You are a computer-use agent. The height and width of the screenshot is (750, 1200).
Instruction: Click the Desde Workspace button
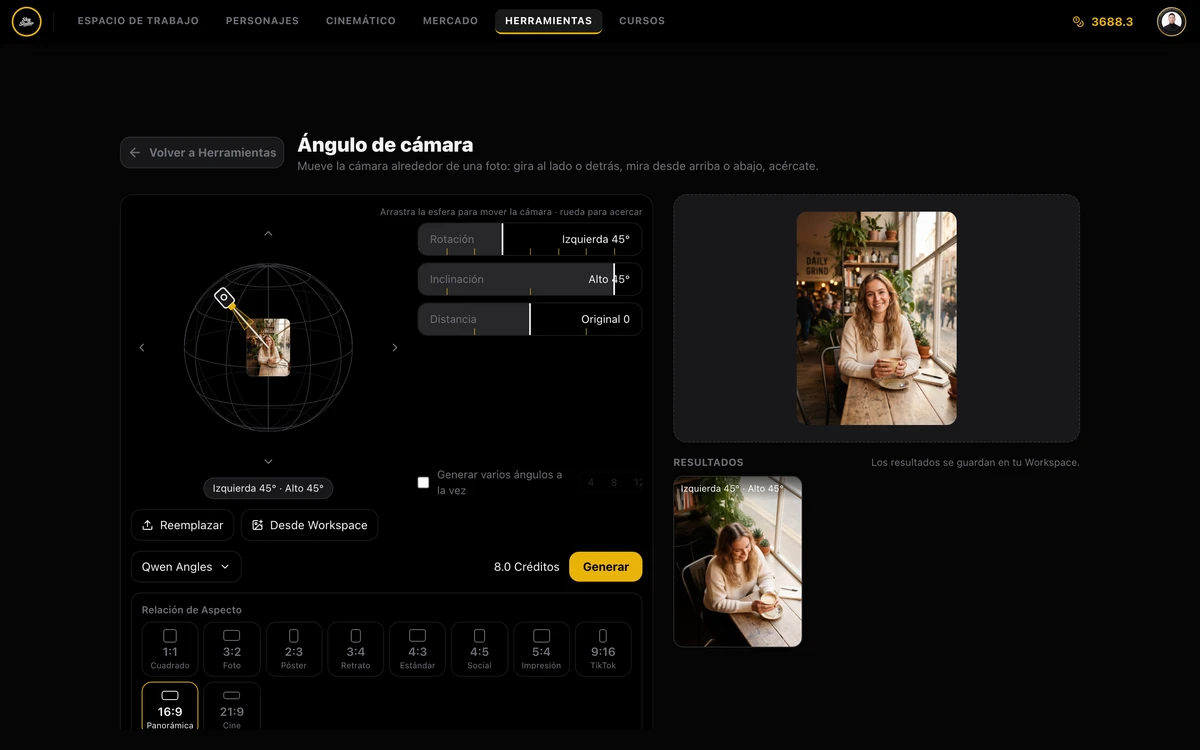coord(310,525)
